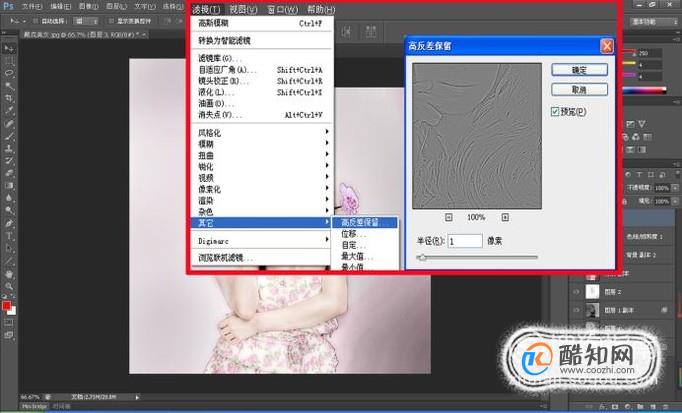This screenshot has height=413, width=682.
Task: Select the Quick Selection tool
Action: 9,86
